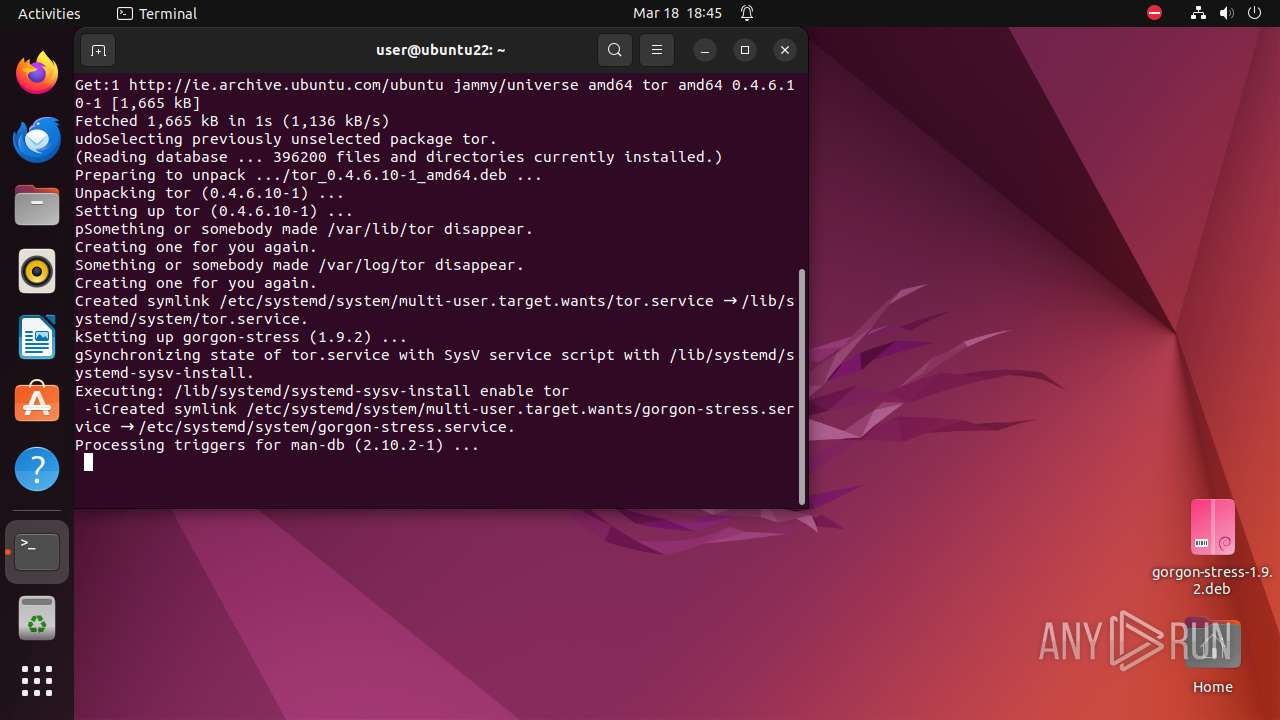Open the Help icon in dock
Image resolution: width=1280 pixels, height=720 pixels.
(37, 469)
